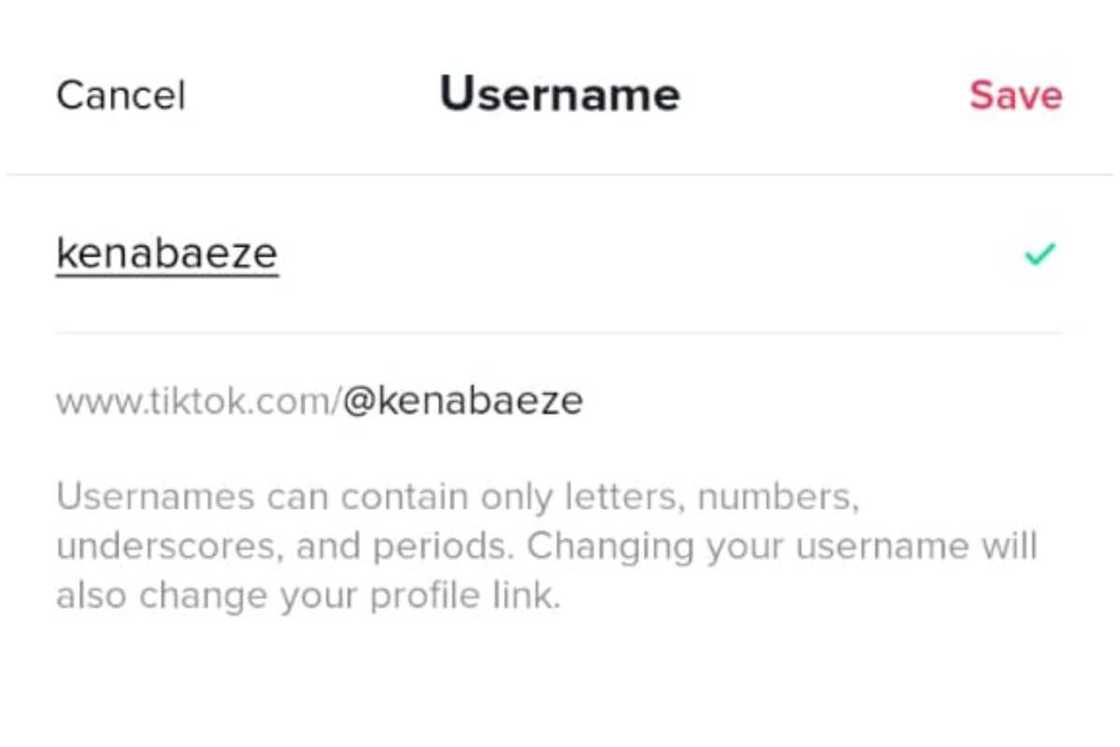Click the "Usernames can contain only letters" line

[x=457, y=497]
